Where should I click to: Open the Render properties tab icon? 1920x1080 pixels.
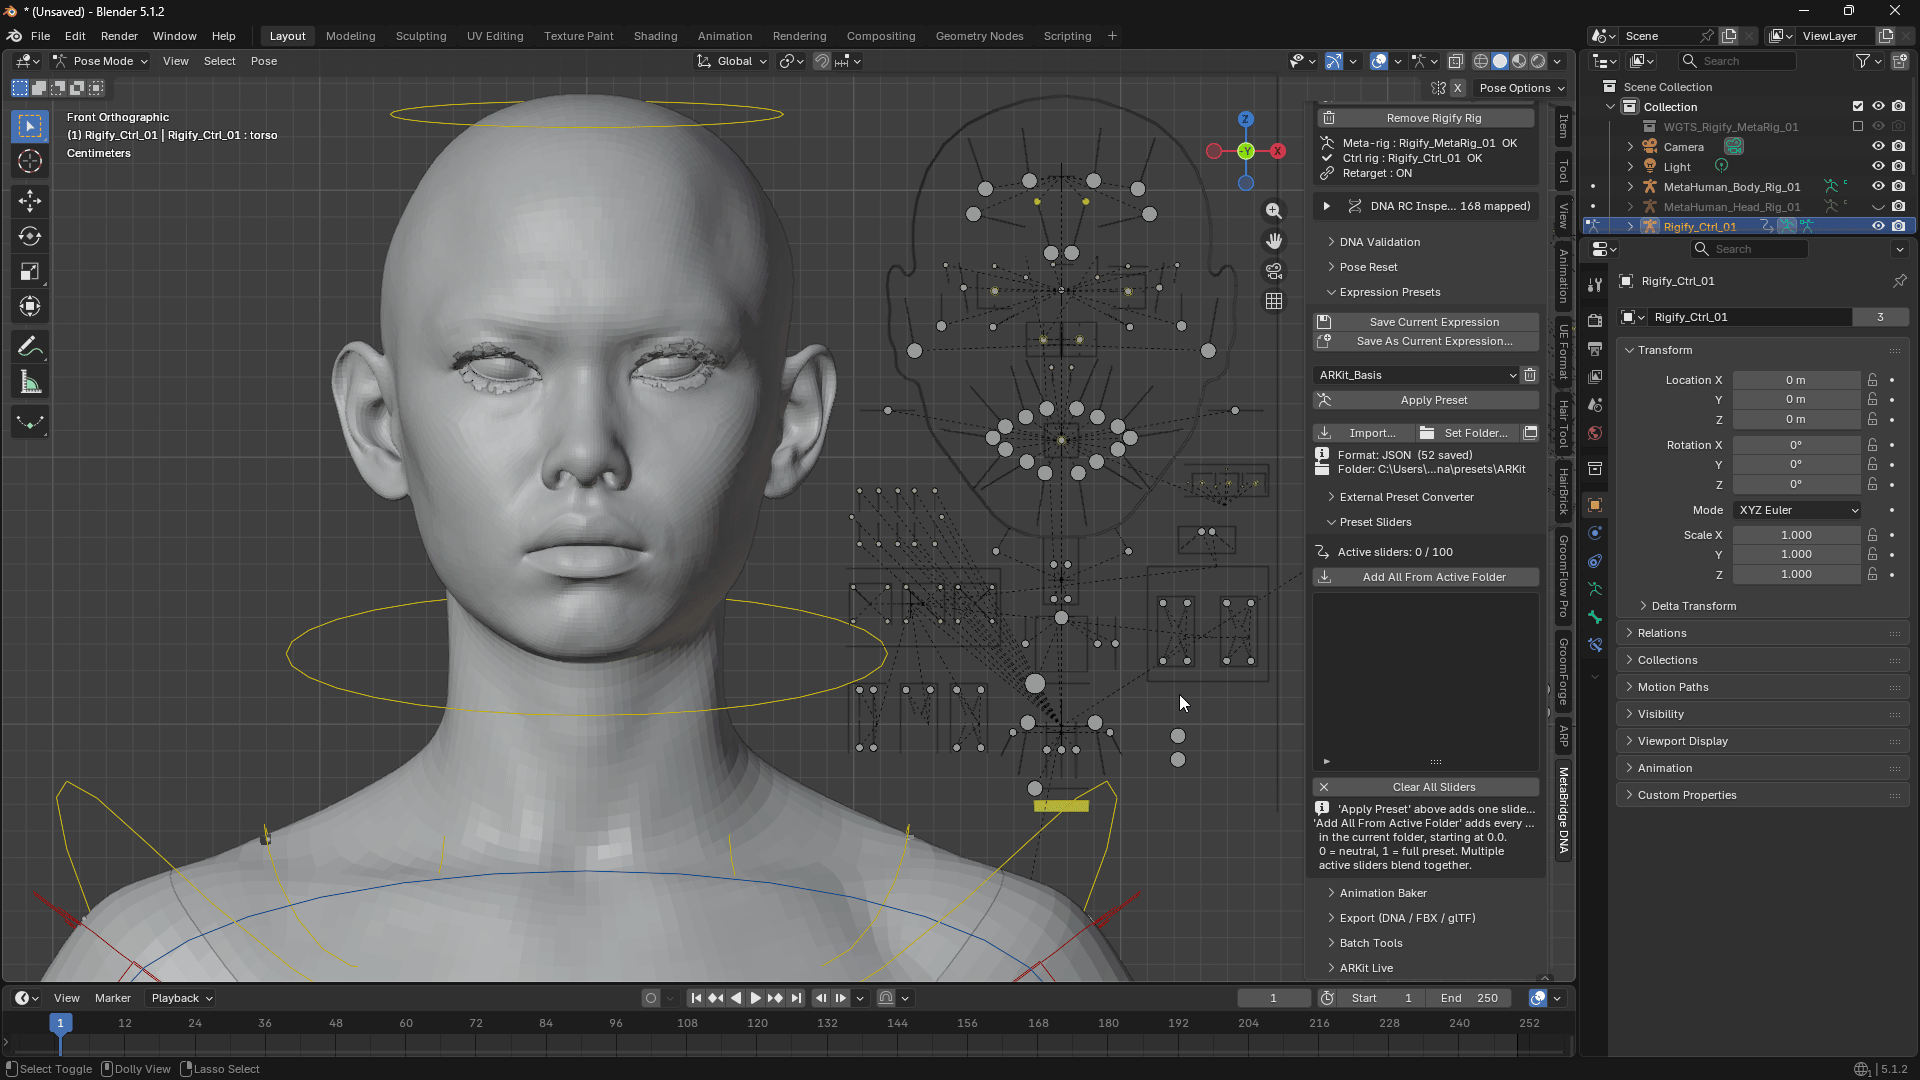click(1595, 321)
